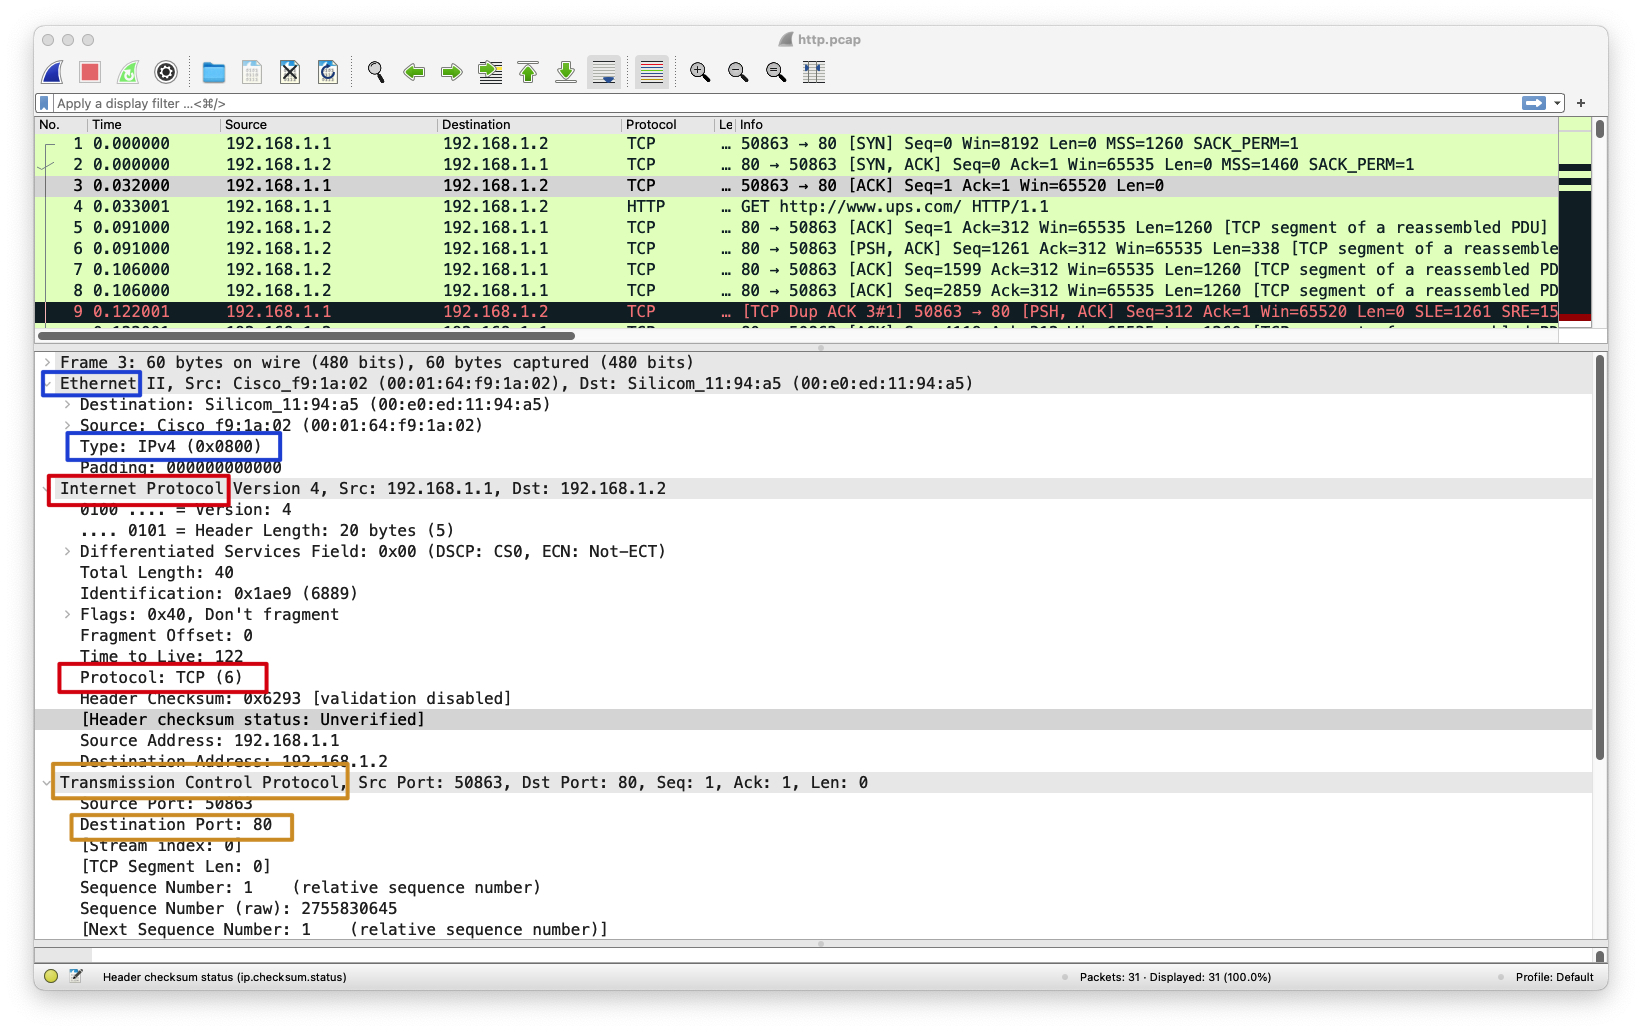The width and height of the screenshot is (1642, 1032).
Task: Expand the Flags: 0x40 field
Action: (x=66, y=614)
